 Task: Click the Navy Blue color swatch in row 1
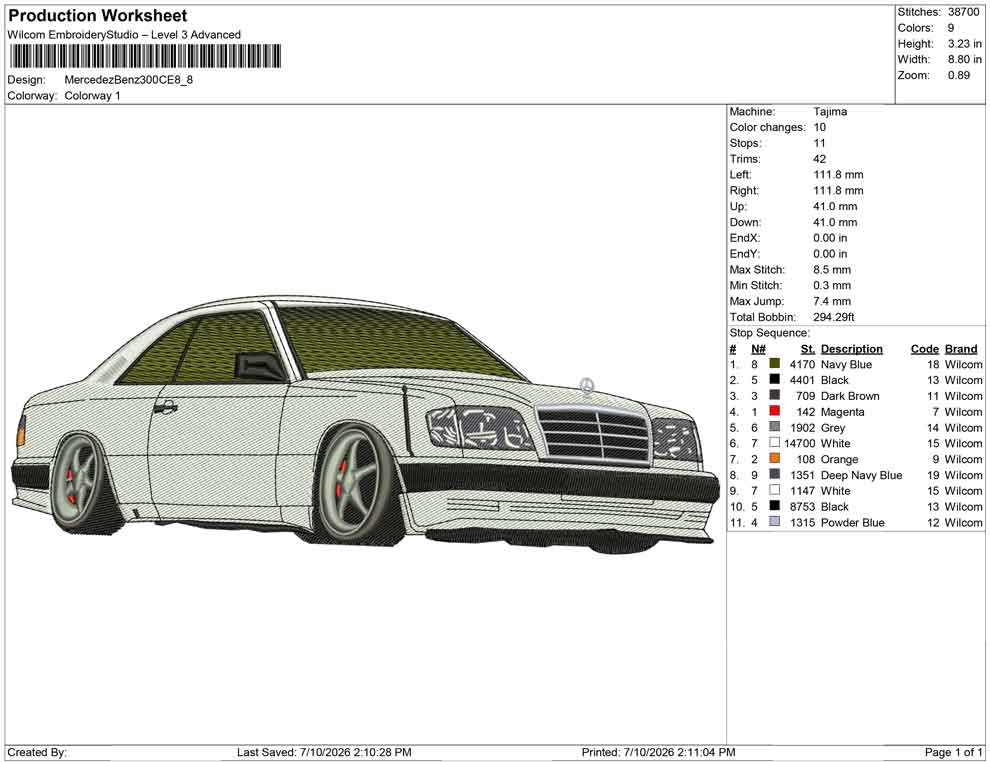(x=774, y=364)
